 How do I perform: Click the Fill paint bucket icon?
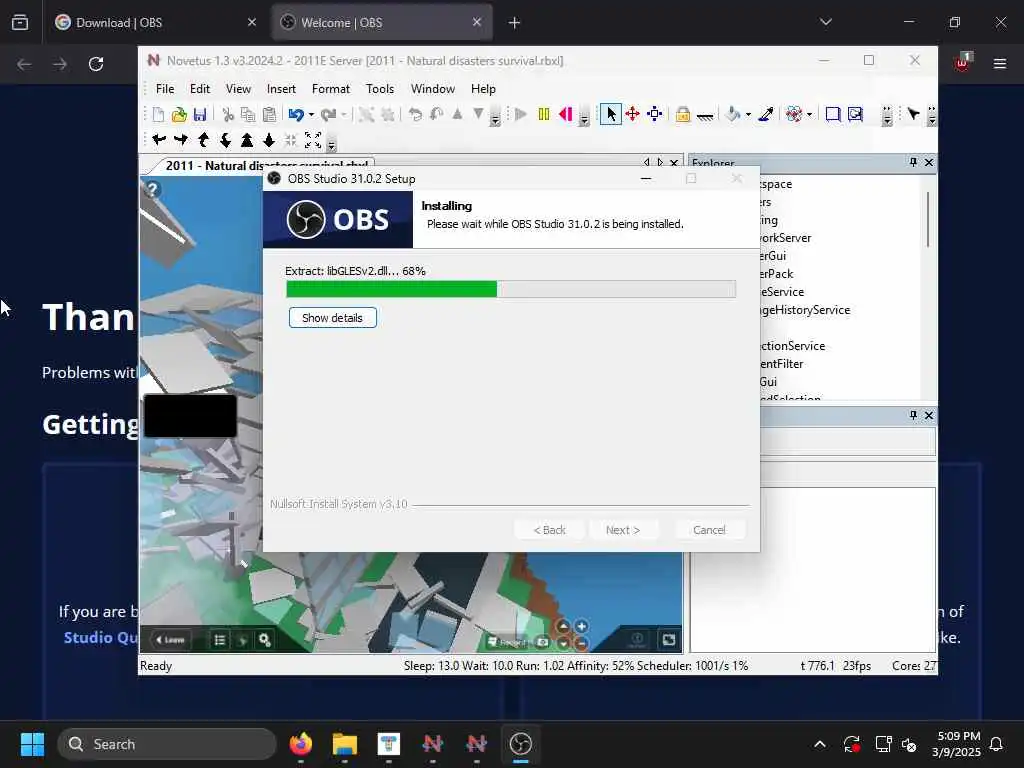click(x=733, y=115)
